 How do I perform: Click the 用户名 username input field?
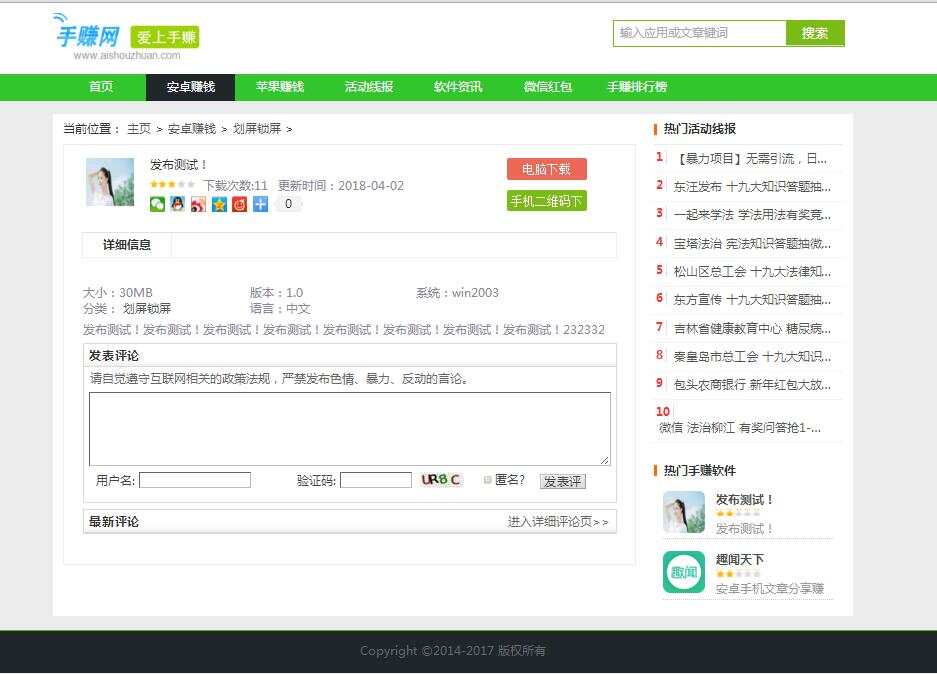pyautogui.click(x=194, y=479)
